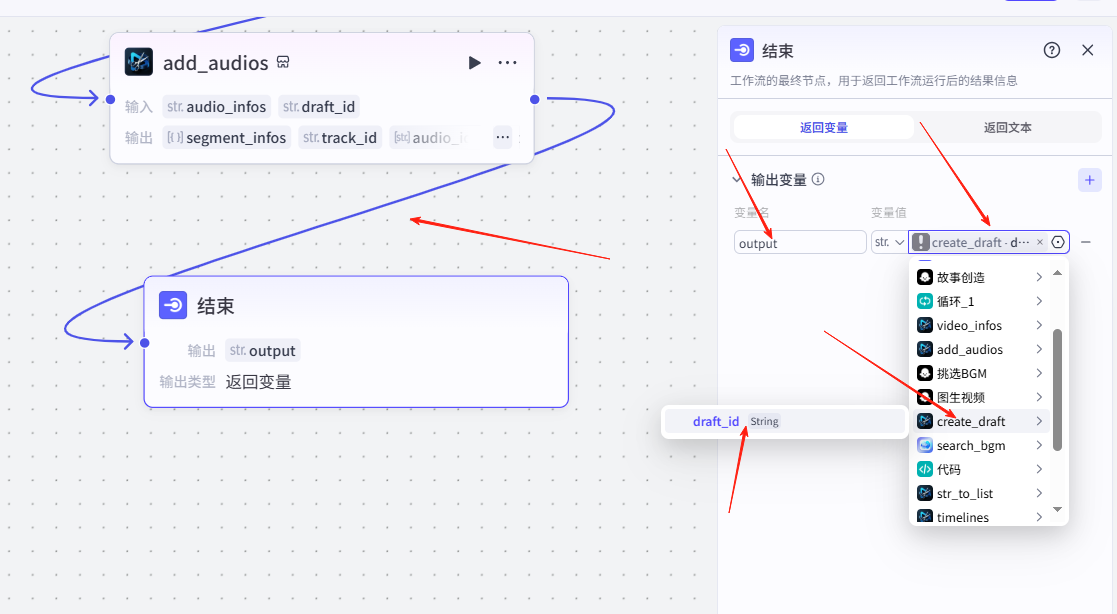Switch to 返回变量 tab
This screenshot has width=1117, height=614.
coord(824,127)
